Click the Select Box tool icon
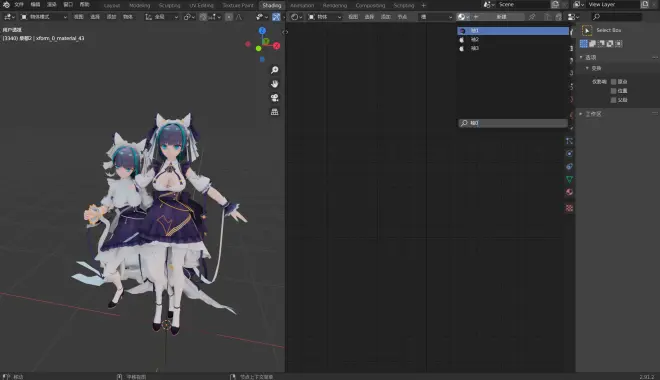Viewport: 660px width, 380px height. pyautogui.click(x=587, y=30)
